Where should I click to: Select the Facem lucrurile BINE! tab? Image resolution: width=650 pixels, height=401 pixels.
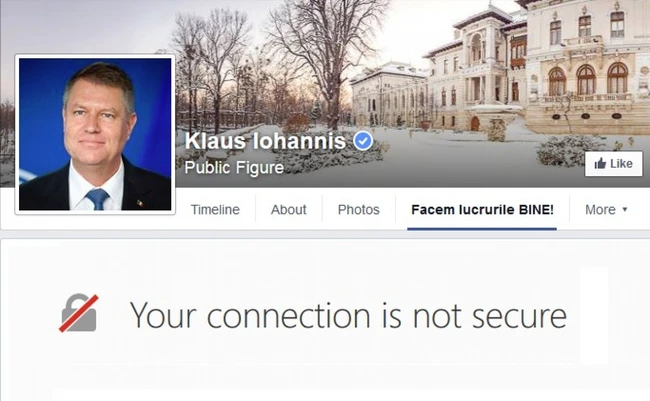coord(482,210)
